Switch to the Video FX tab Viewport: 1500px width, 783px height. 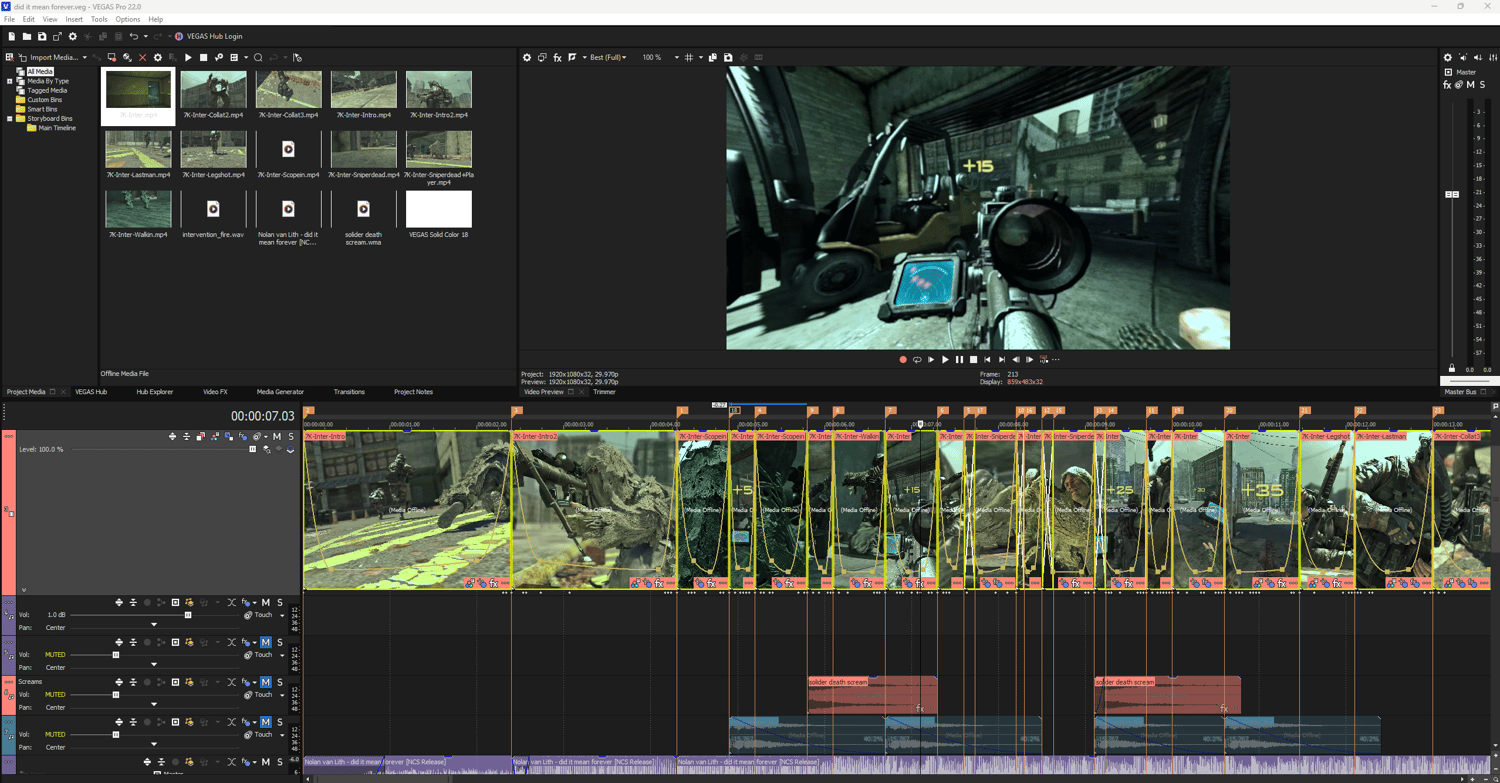[x=215, y=392]
